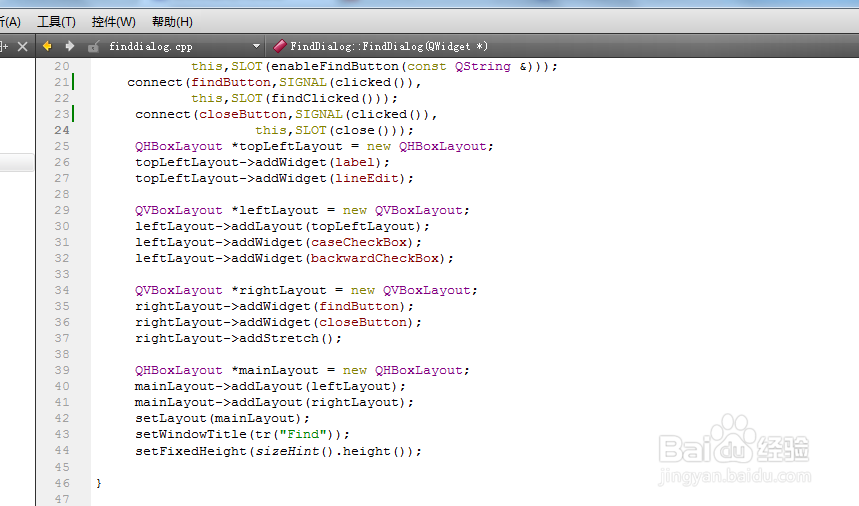The image size is (859, 506).
Task: Click sizeHint() on line 44
Action: (294, 451)
